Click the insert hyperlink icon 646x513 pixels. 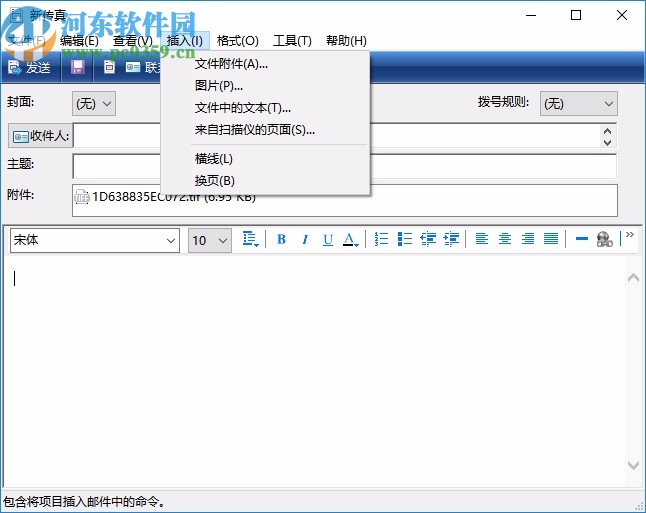point(605,239)
